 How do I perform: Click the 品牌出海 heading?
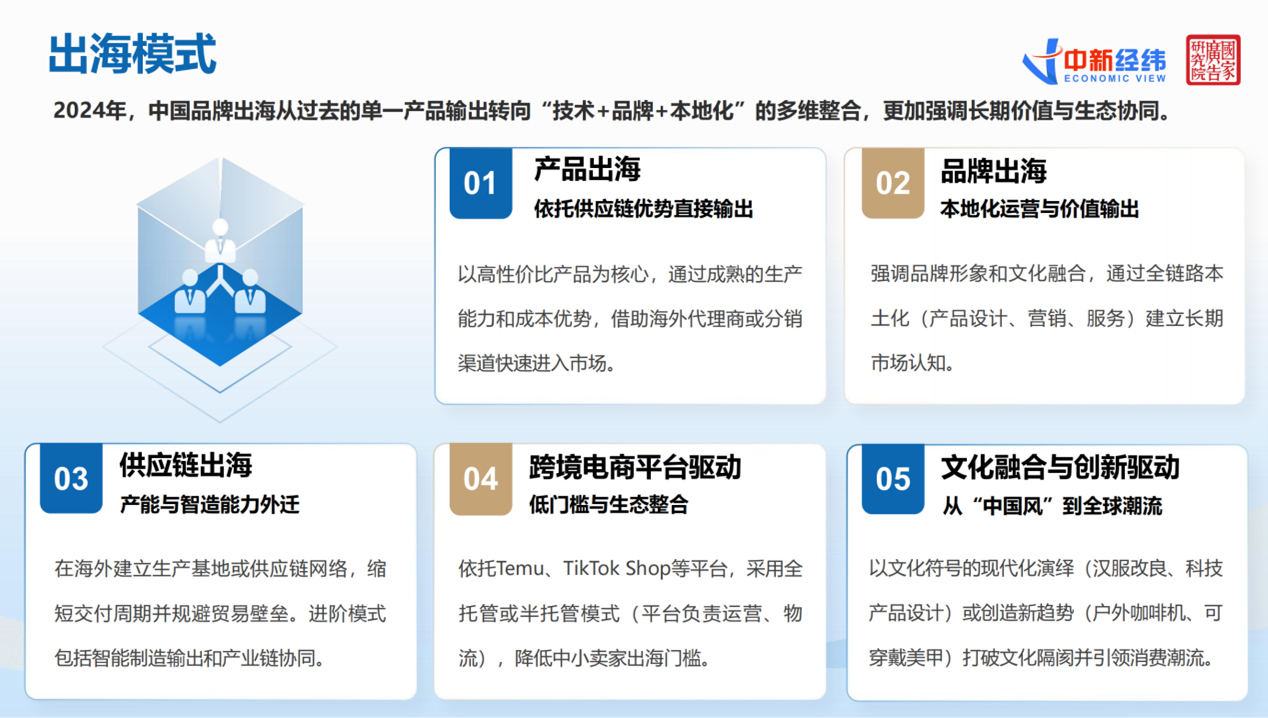pyautogui.click(x=993, y=171)
